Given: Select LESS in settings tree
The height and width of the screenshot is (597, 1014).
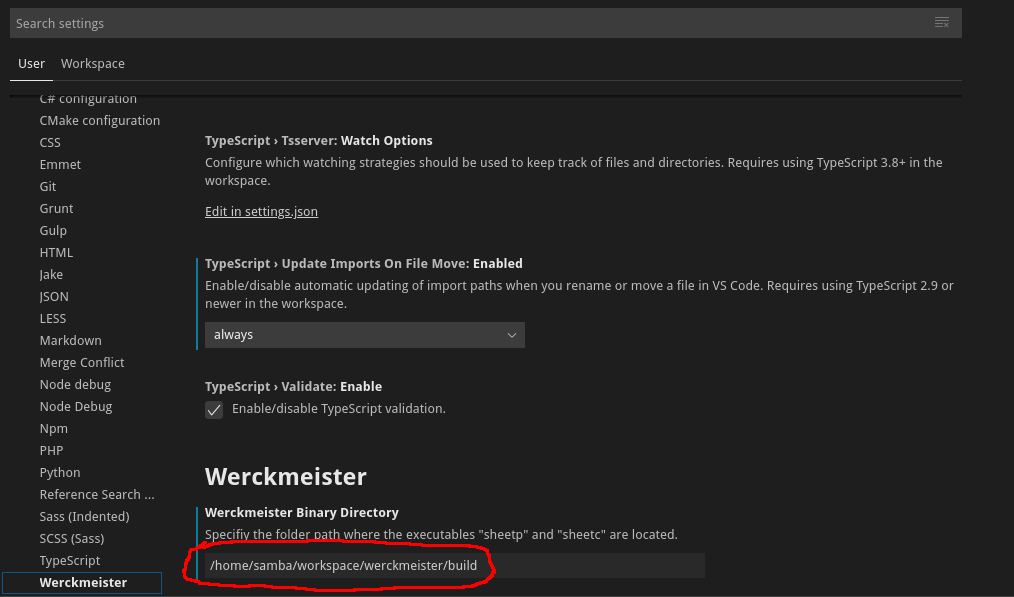Looking at the screenshot, I should [x=52, y=318].
